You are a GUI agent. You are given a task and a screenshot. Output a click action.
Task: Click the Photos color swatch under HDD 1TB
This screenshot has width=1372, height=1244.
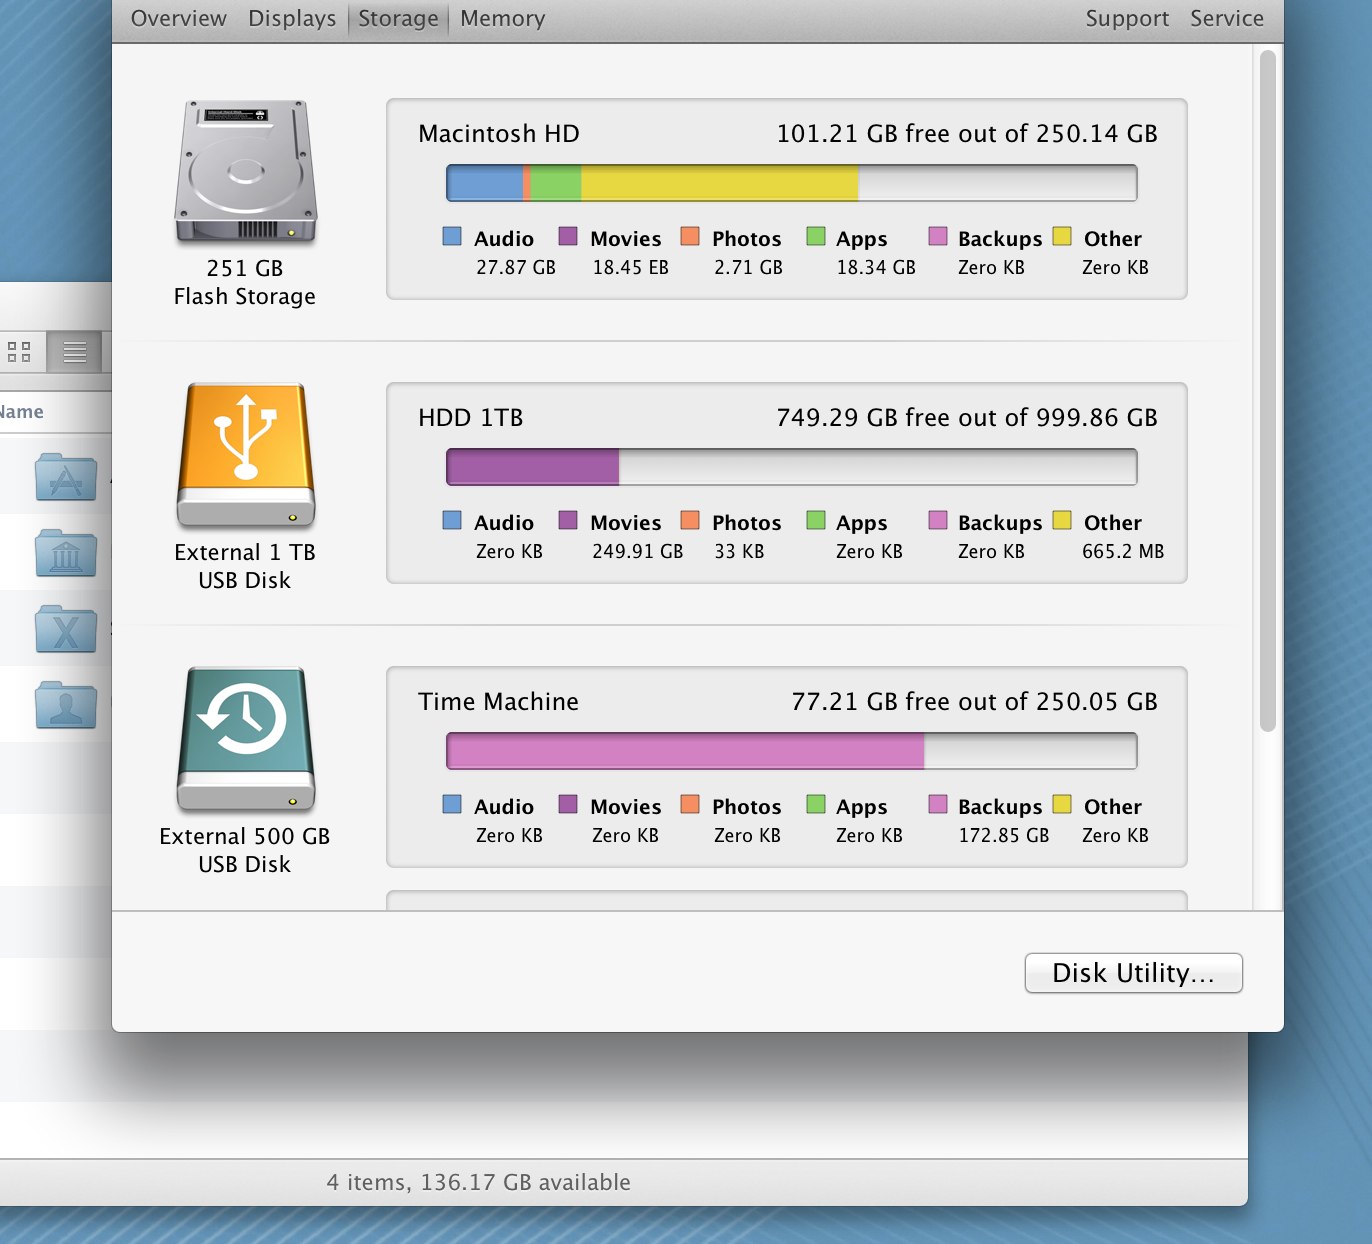coord(690,521)
